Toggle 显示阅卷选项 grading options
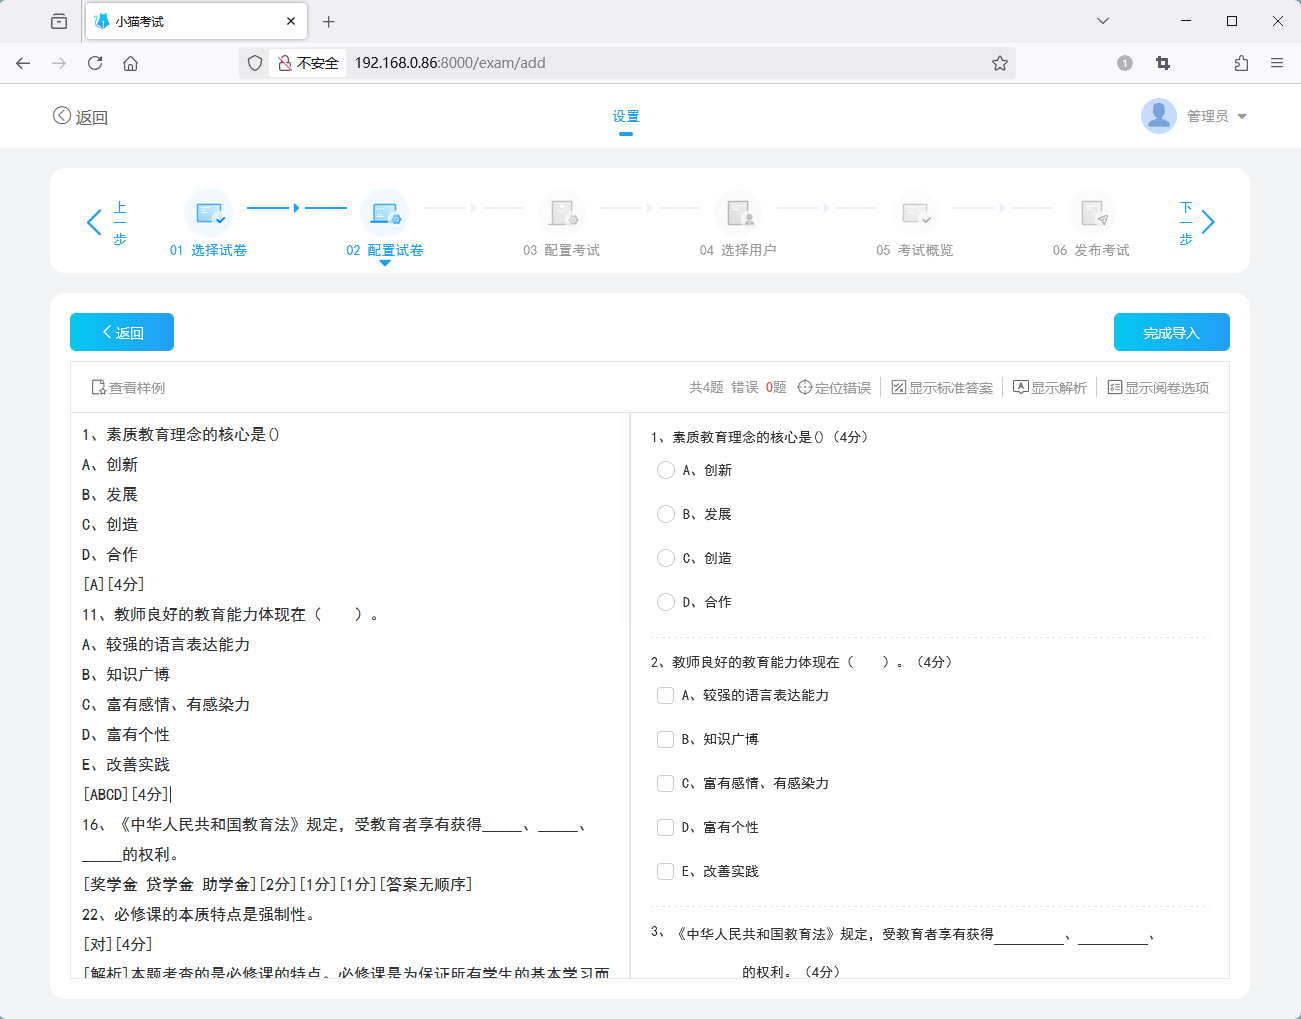Screen dimensions: 1301x1019 click(1160, 387)
